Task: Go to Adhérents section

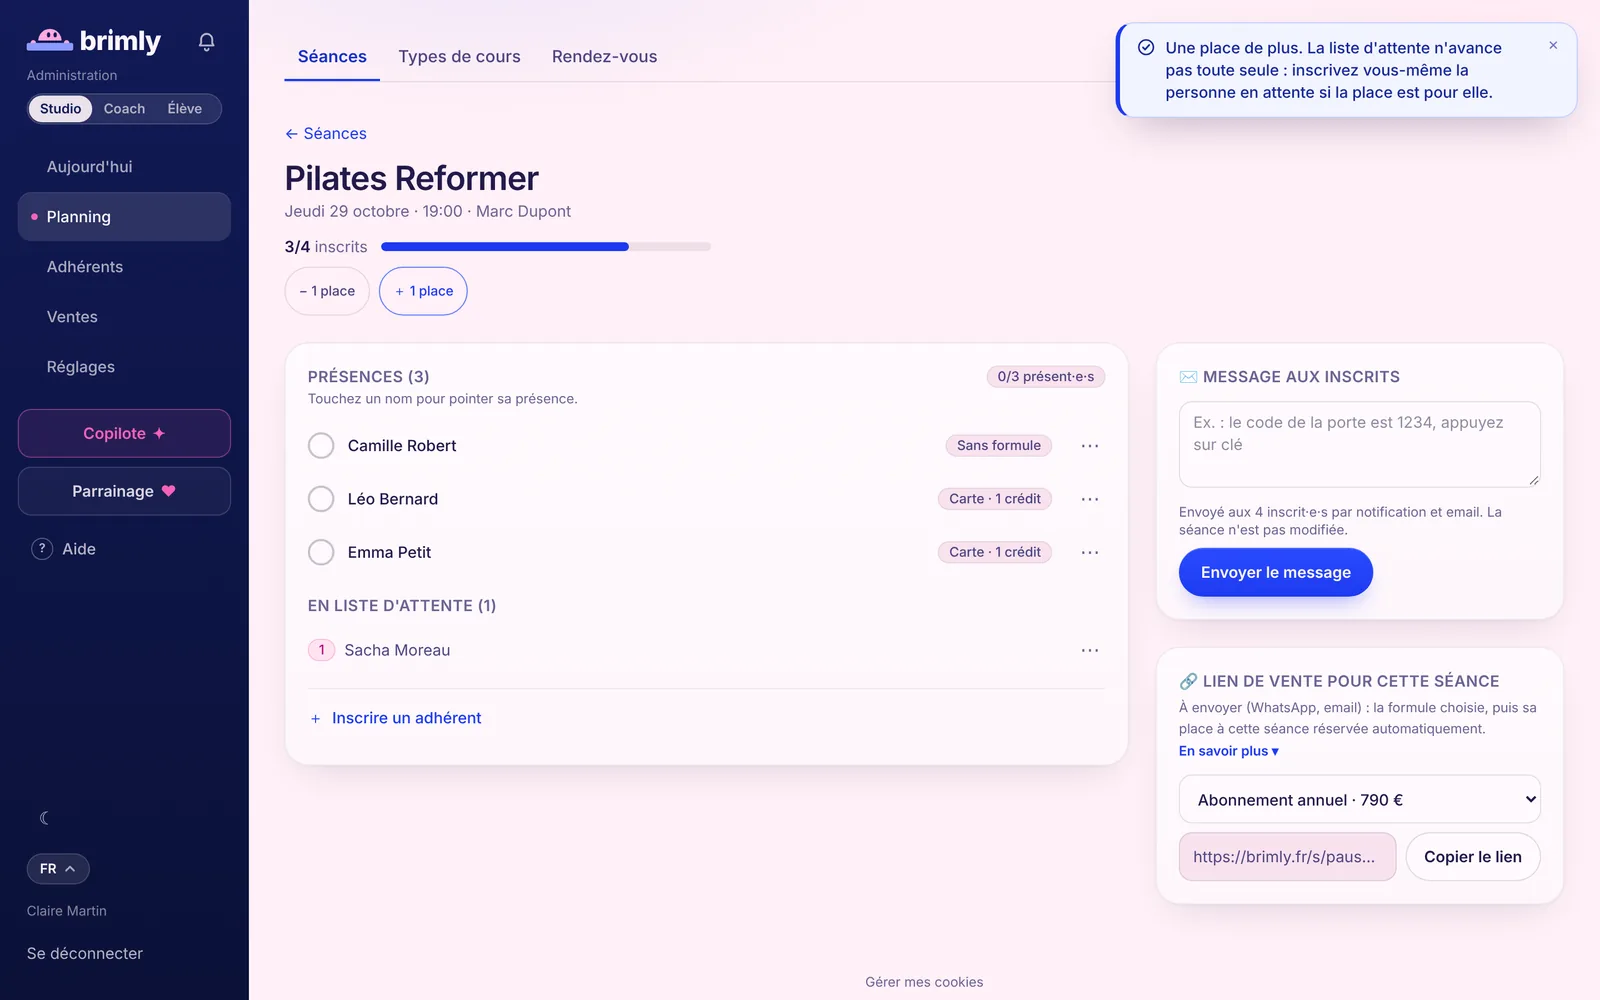Action: point(124,267)
